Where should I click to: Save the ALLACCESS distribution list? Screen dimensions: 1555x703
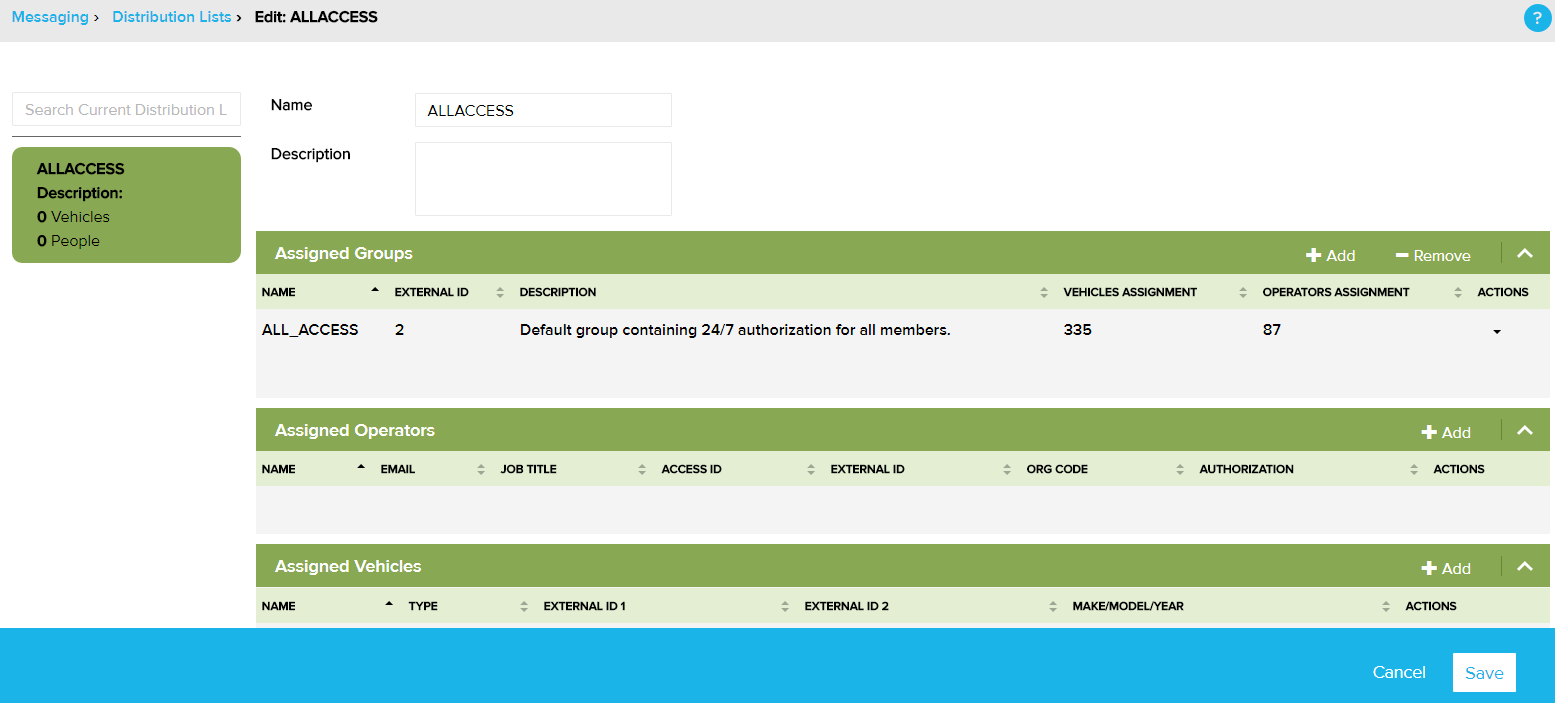click(1484, 672)
